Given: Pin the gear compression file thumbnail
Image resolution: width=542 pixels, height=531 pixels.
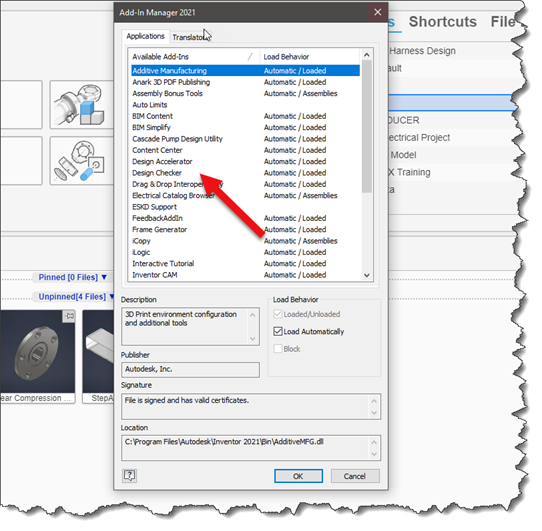Looking at the screenshot, I should pos(69,316).
